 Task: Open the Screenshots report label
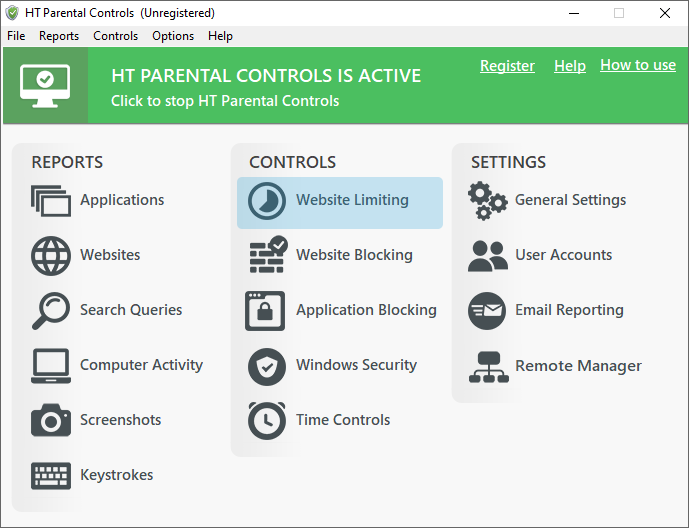(x=120, y=420)
